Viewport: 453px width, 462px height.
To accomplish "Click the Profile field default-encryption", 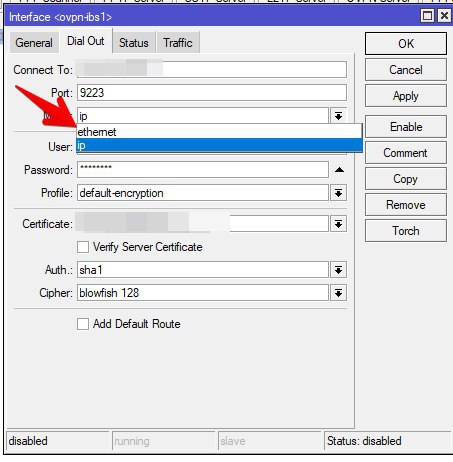I will point(203,193).
